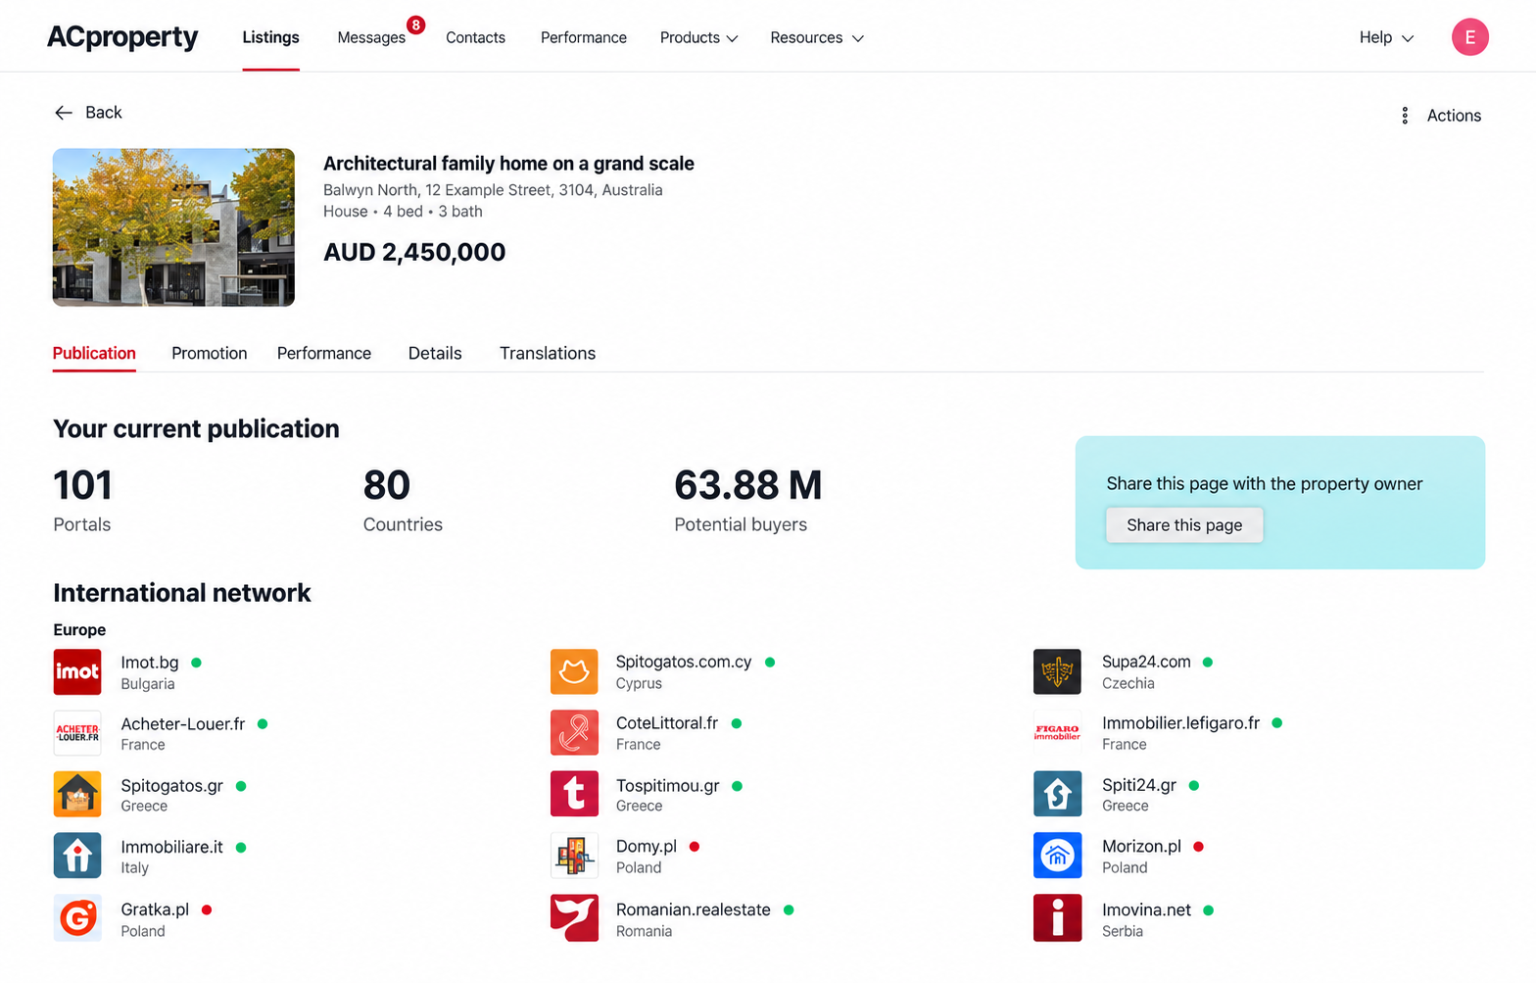Click the Gratka.pl portal name
Screen dimensions: 1536x983
pos(155,910)
